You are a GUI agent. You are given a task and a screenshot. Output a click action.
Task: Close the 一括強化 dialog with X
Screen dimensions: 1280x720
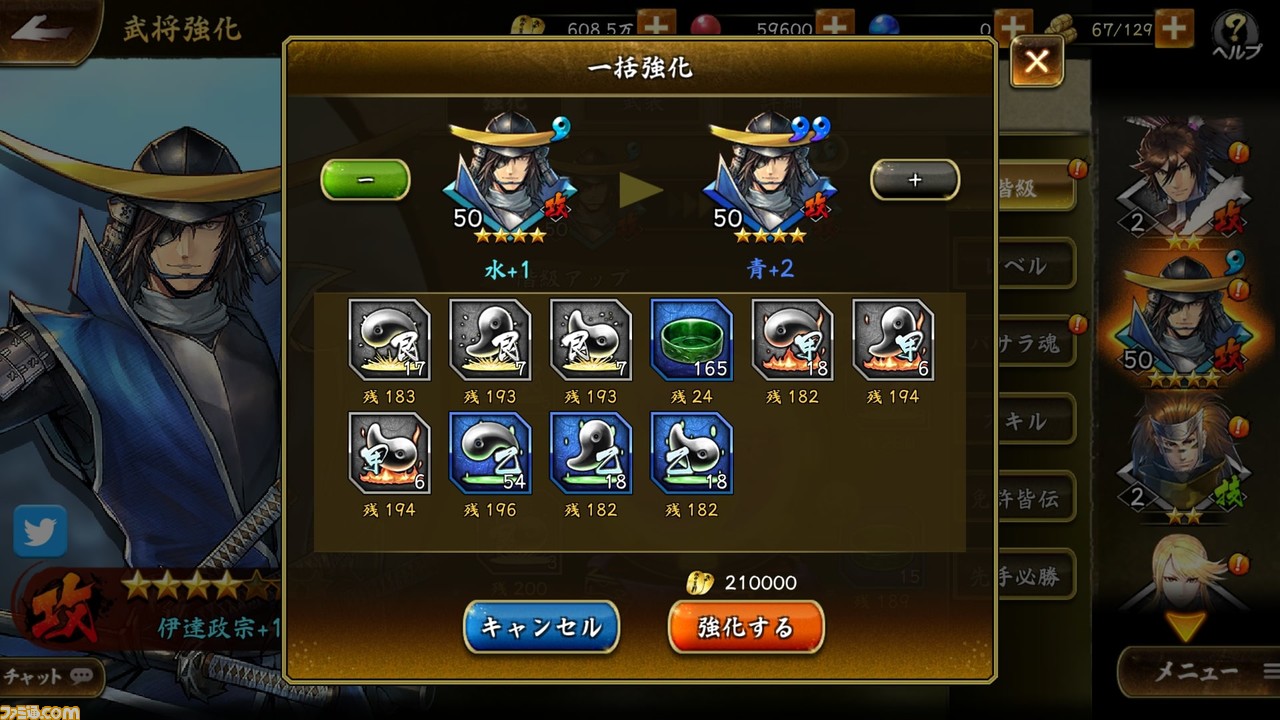[x=1036, y=62]
